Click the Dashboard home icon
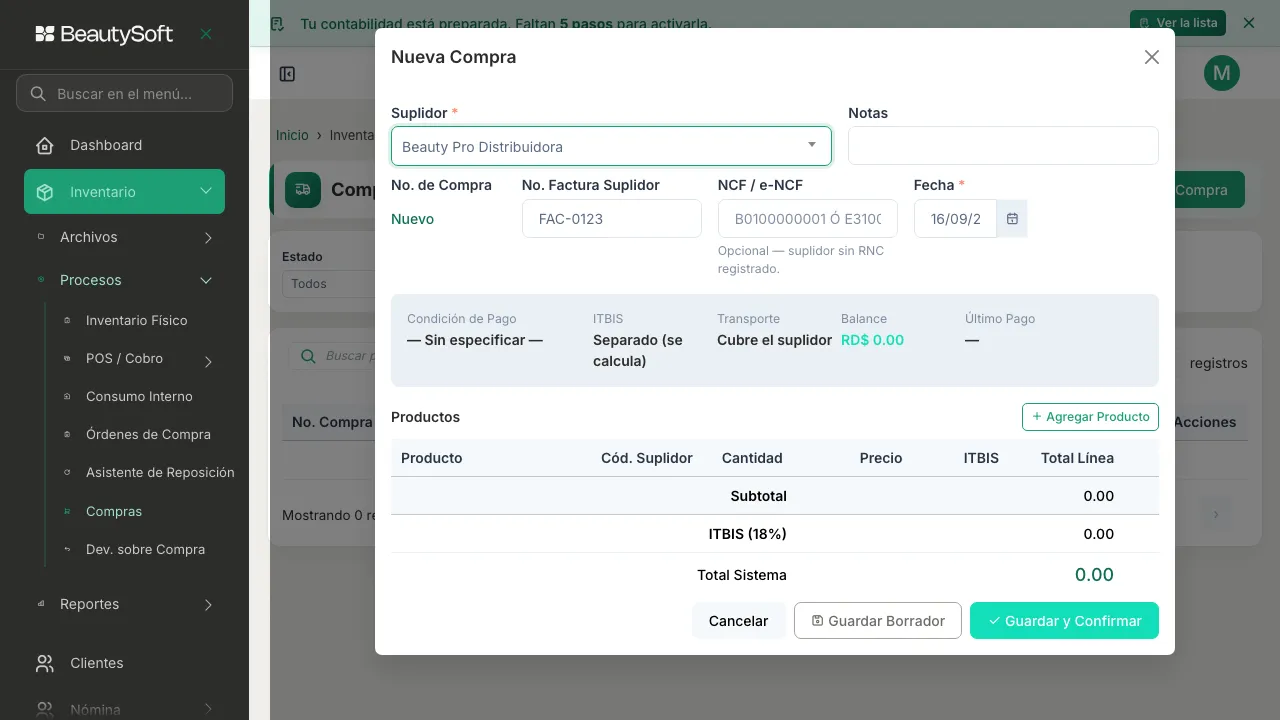The image size is (1280, 720). 45,145
